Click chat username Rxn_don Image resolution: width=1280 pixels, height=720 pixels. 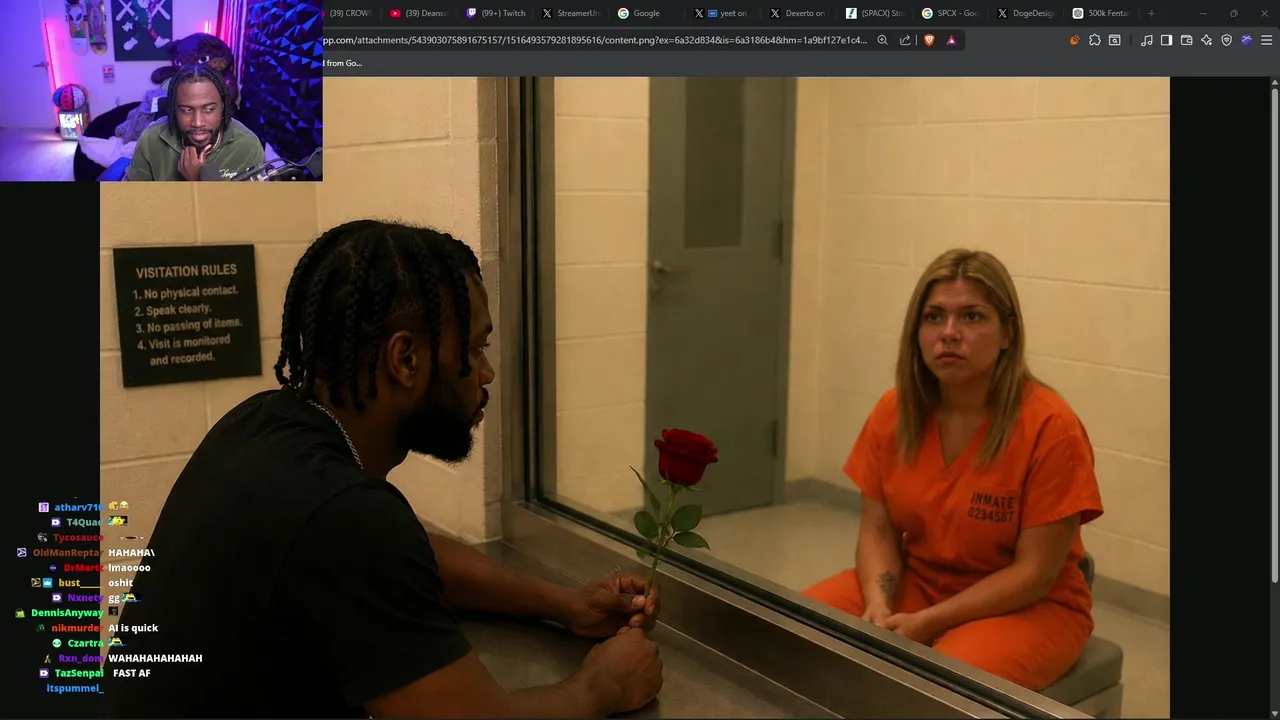81,658
